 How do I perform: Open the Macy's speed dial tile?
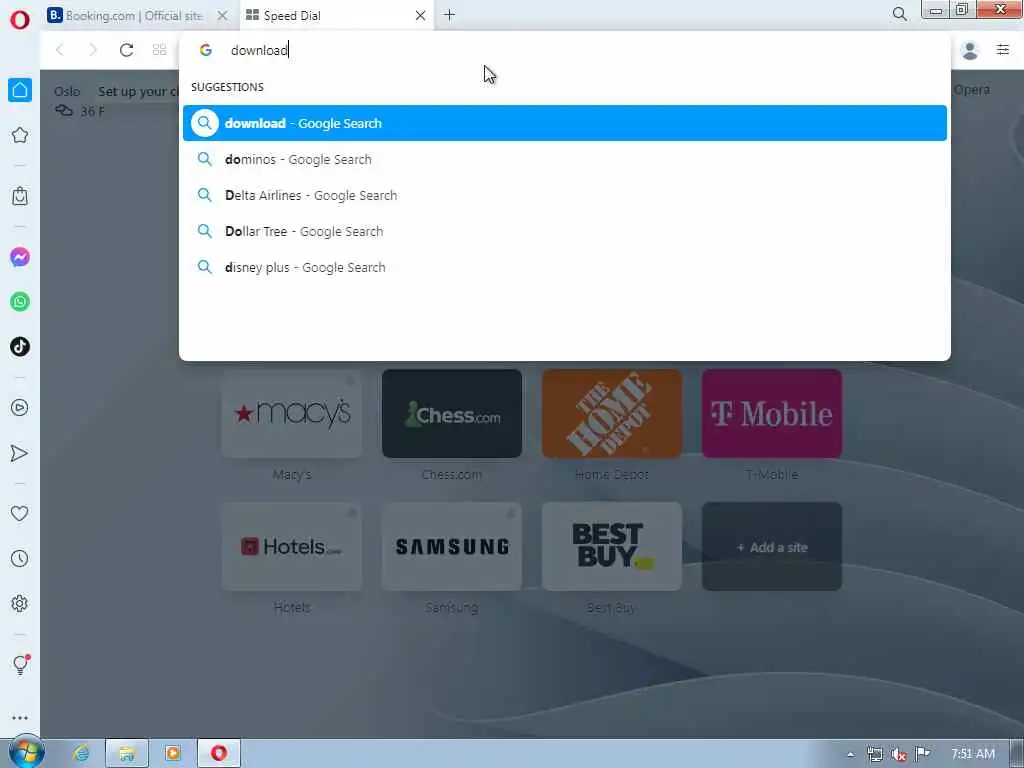[x=292, y=413]
